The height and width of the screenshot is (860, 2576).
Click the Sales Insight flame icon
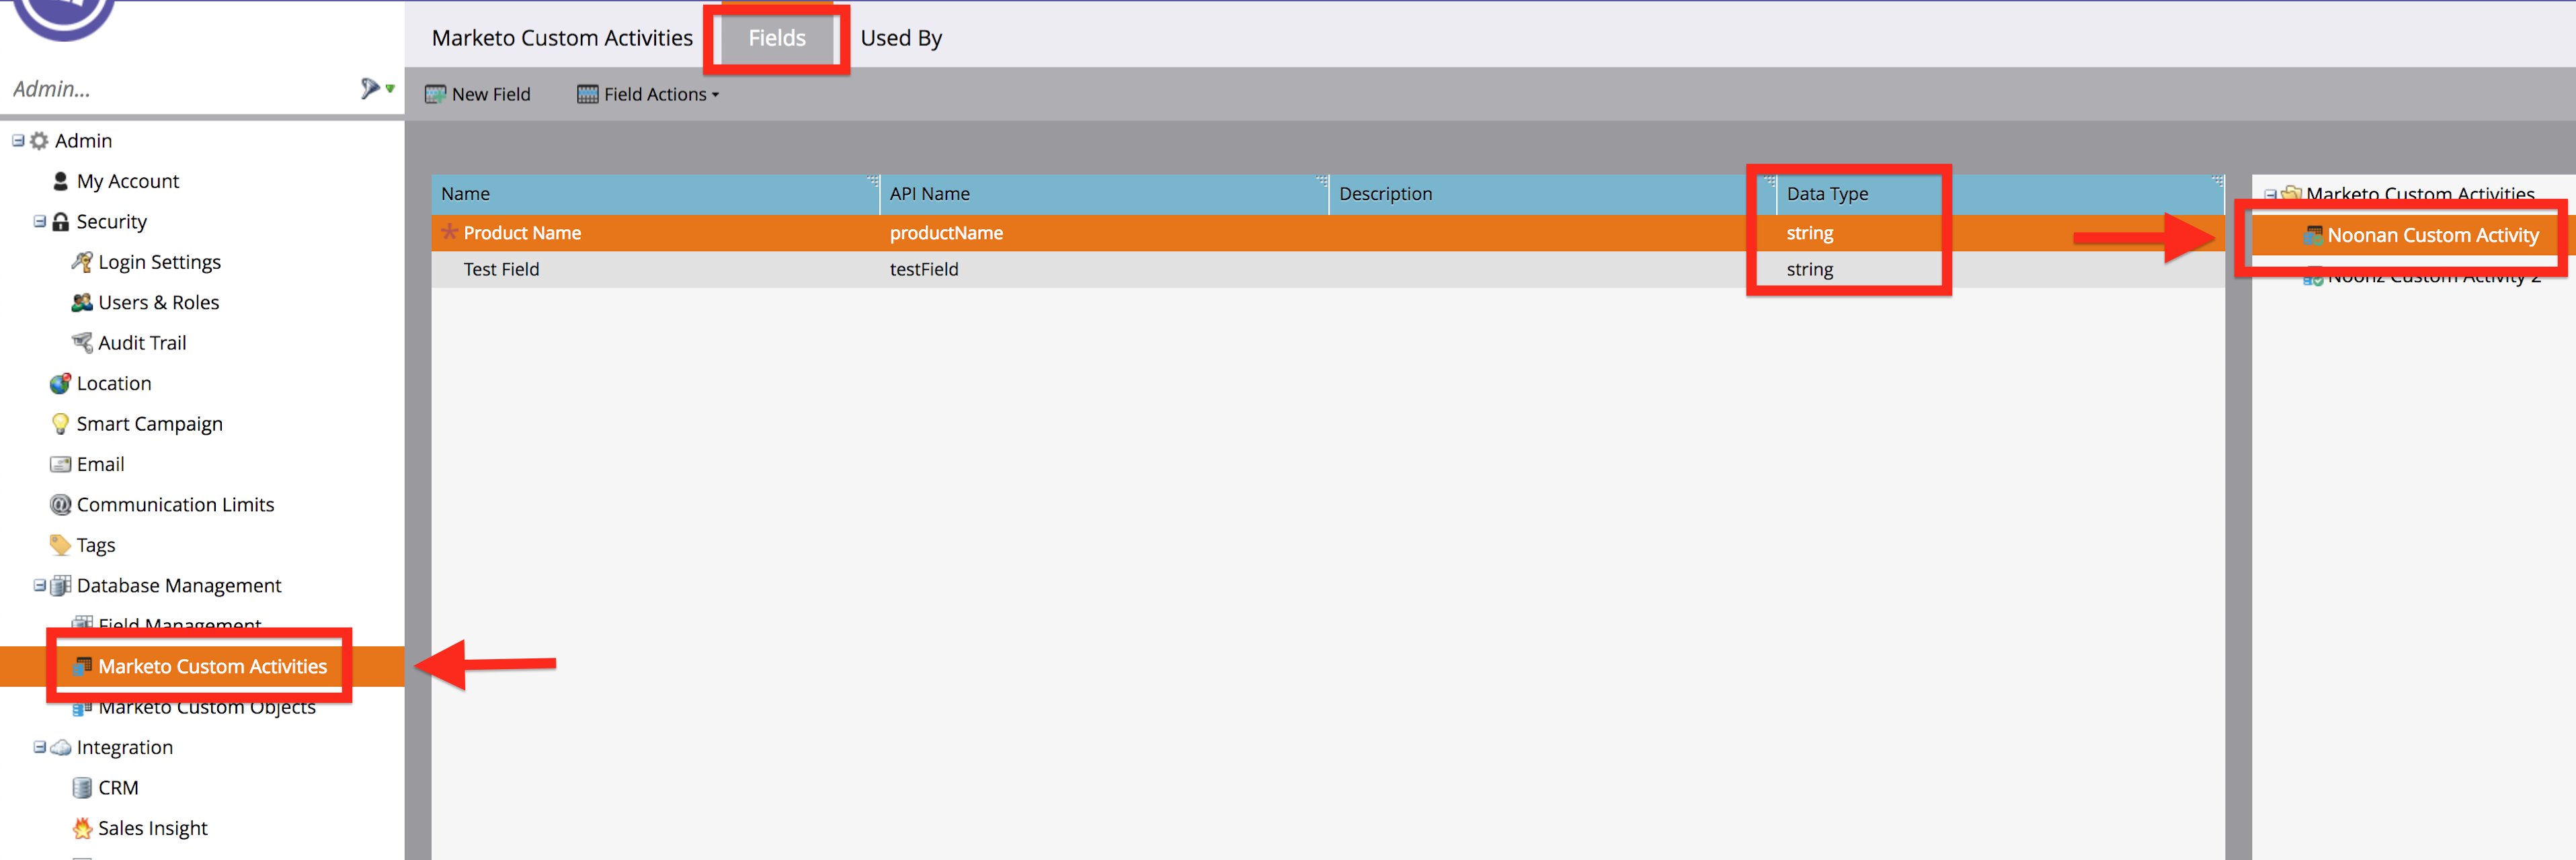pyautogui.click(x=82, y=827)
